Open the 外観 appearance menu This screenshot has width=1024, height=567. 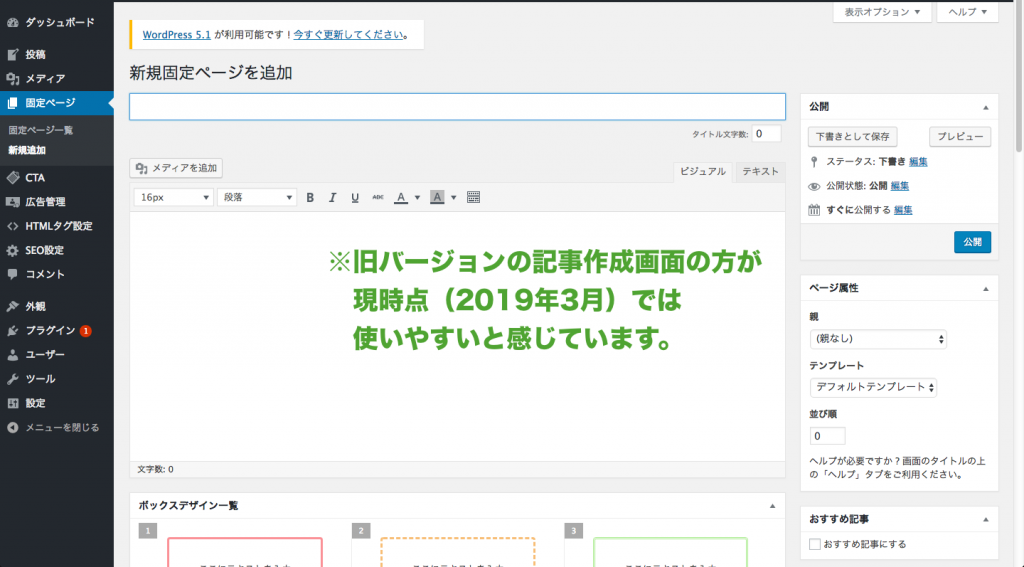[35, 306]
